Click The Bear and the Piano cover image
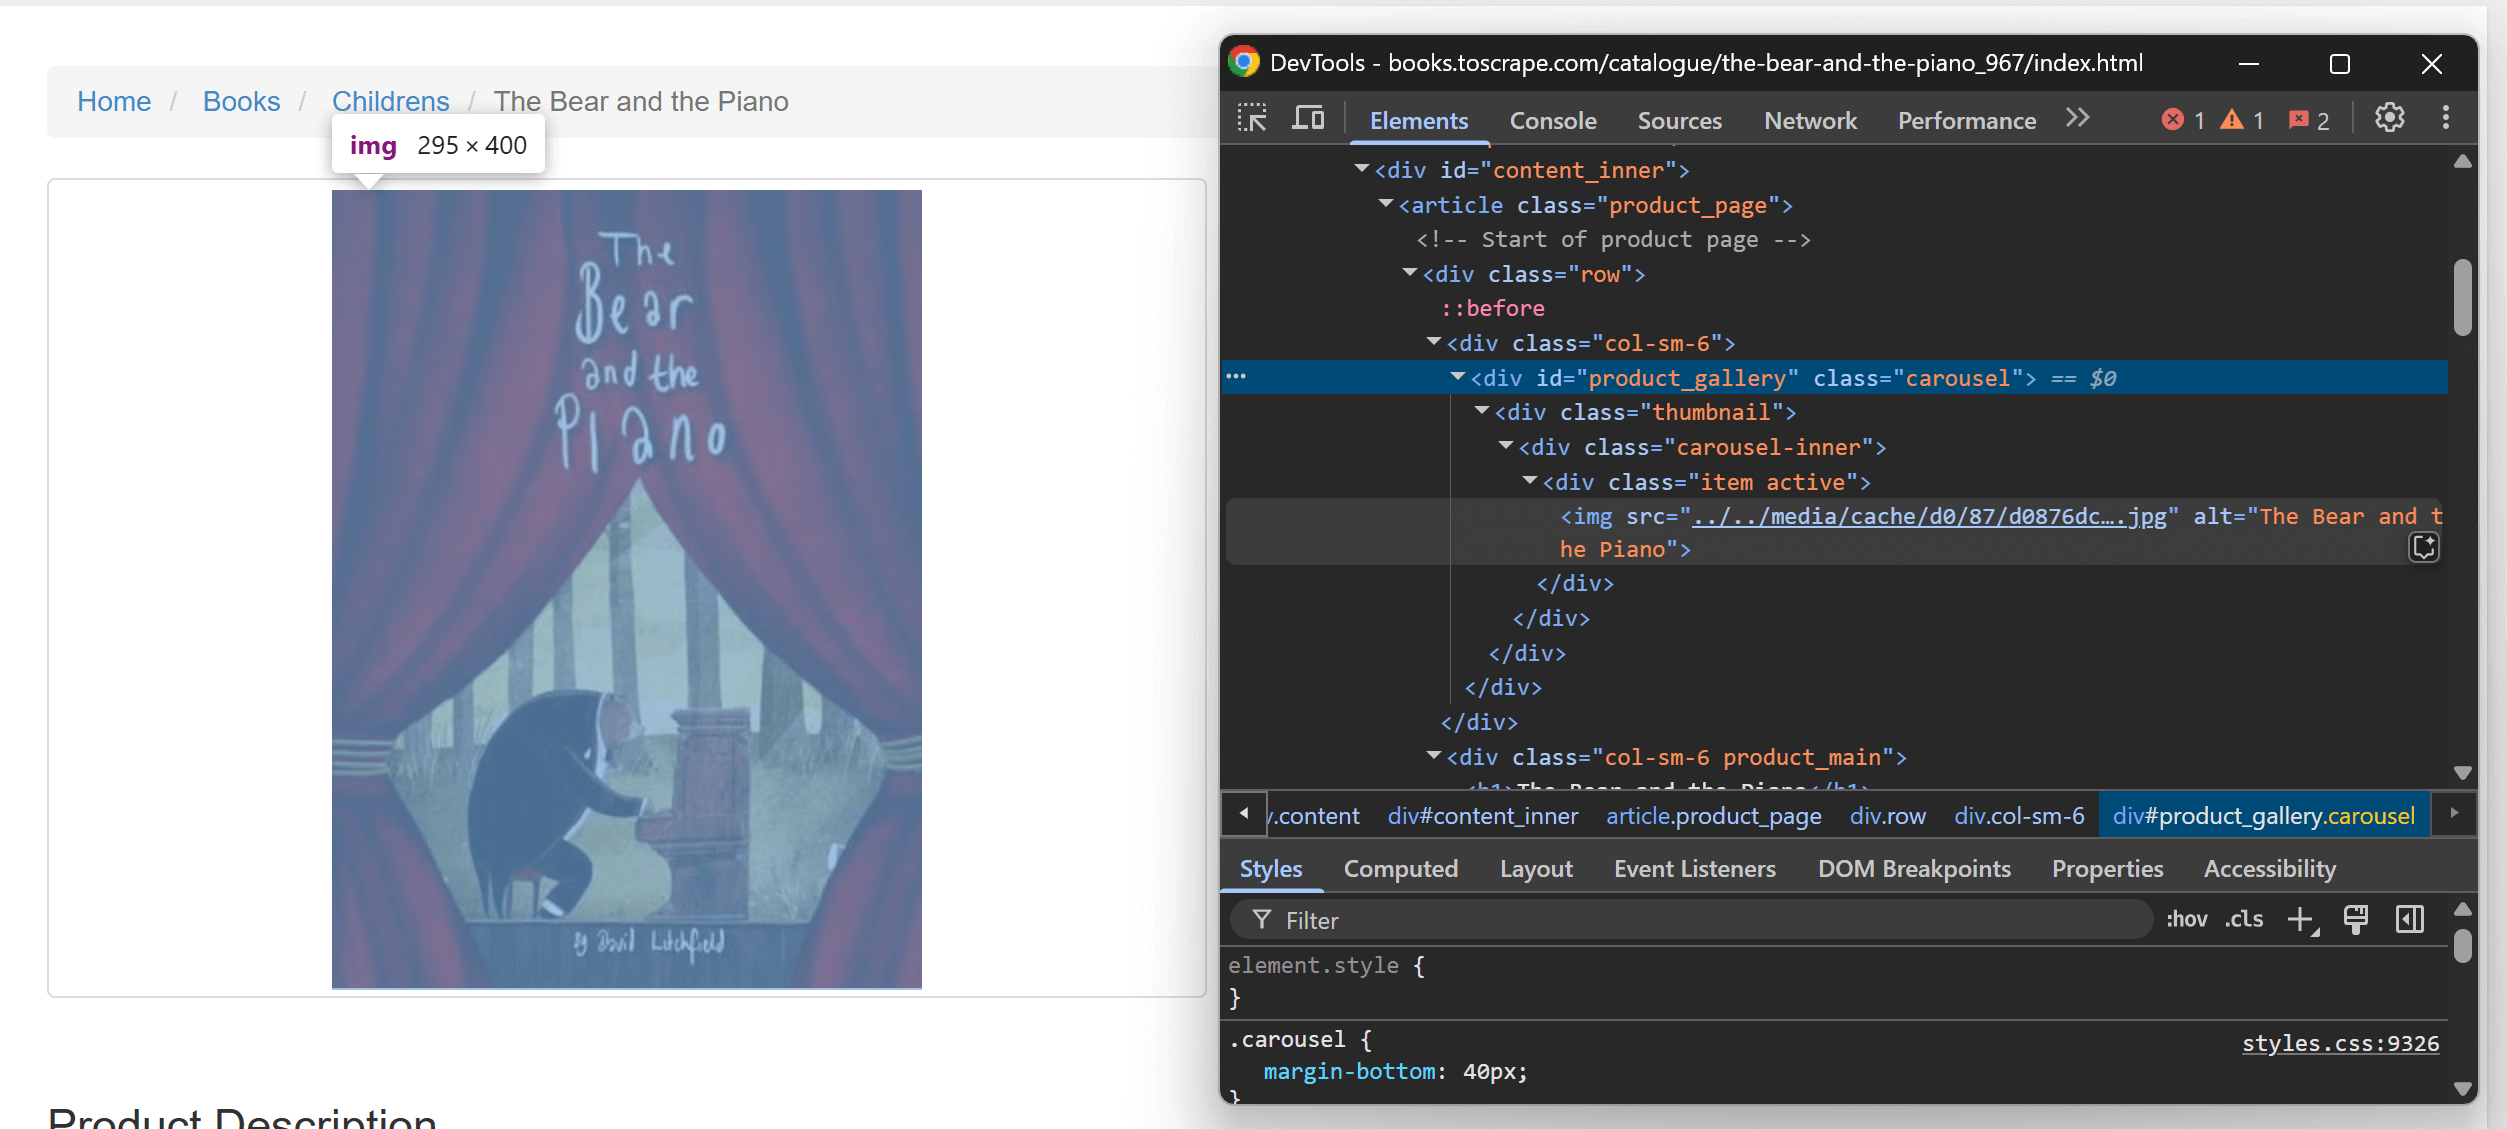The image size is (2507, 1129). (627, 589)
